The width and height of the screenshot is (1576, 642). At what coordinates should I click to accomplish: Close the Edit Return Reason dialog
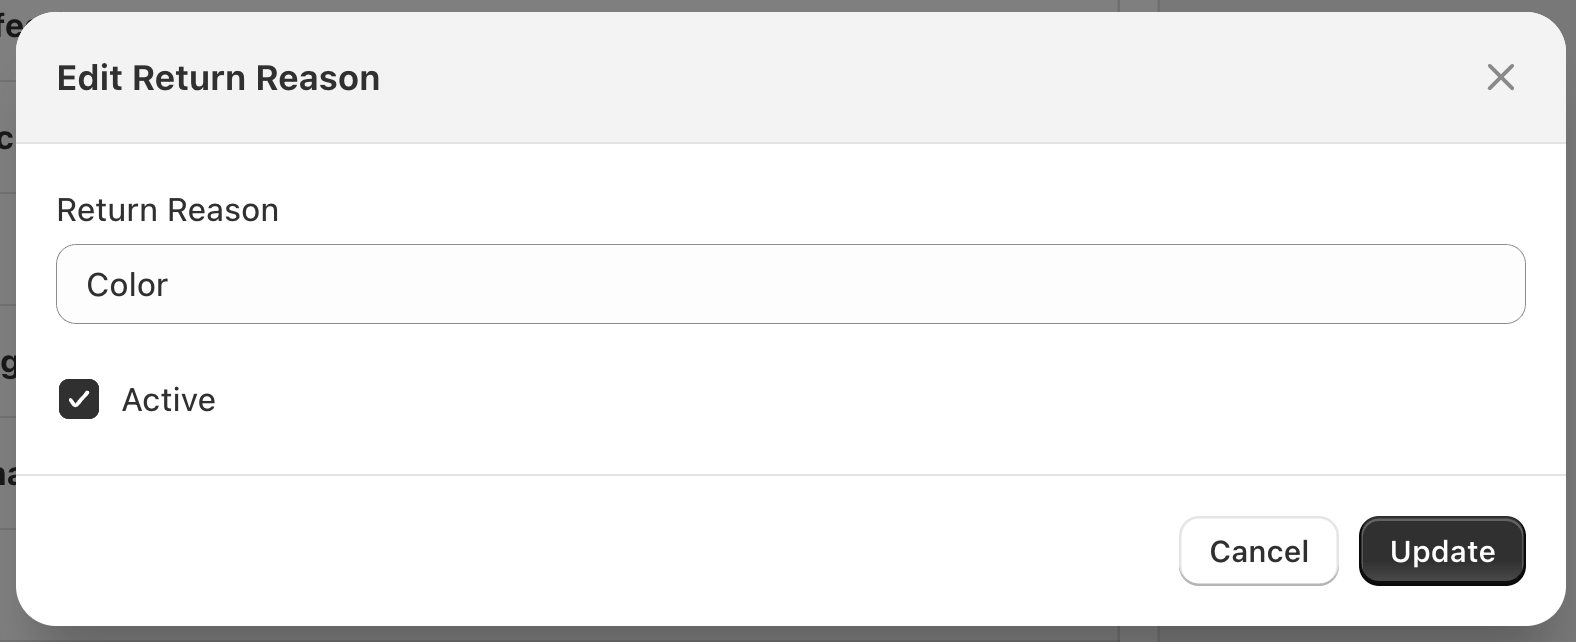pos(1500,77)
